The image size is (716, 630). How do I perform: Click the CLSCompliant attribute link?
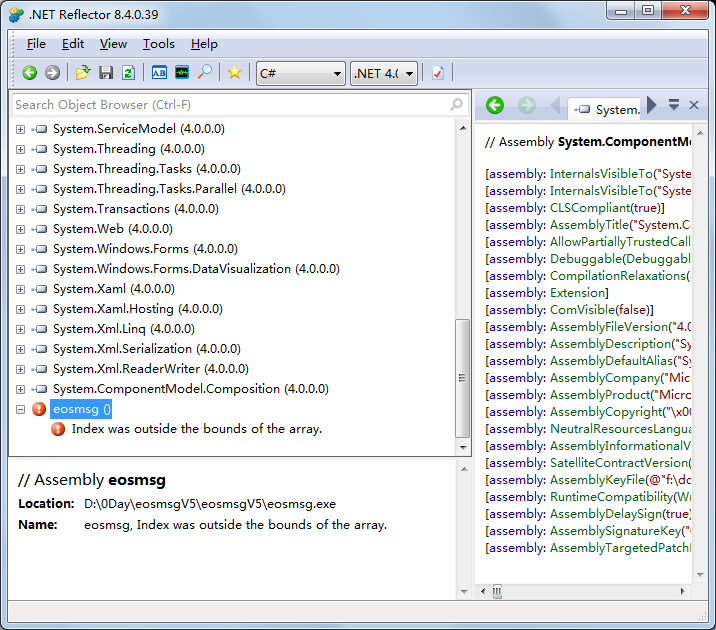pos(590,208)
